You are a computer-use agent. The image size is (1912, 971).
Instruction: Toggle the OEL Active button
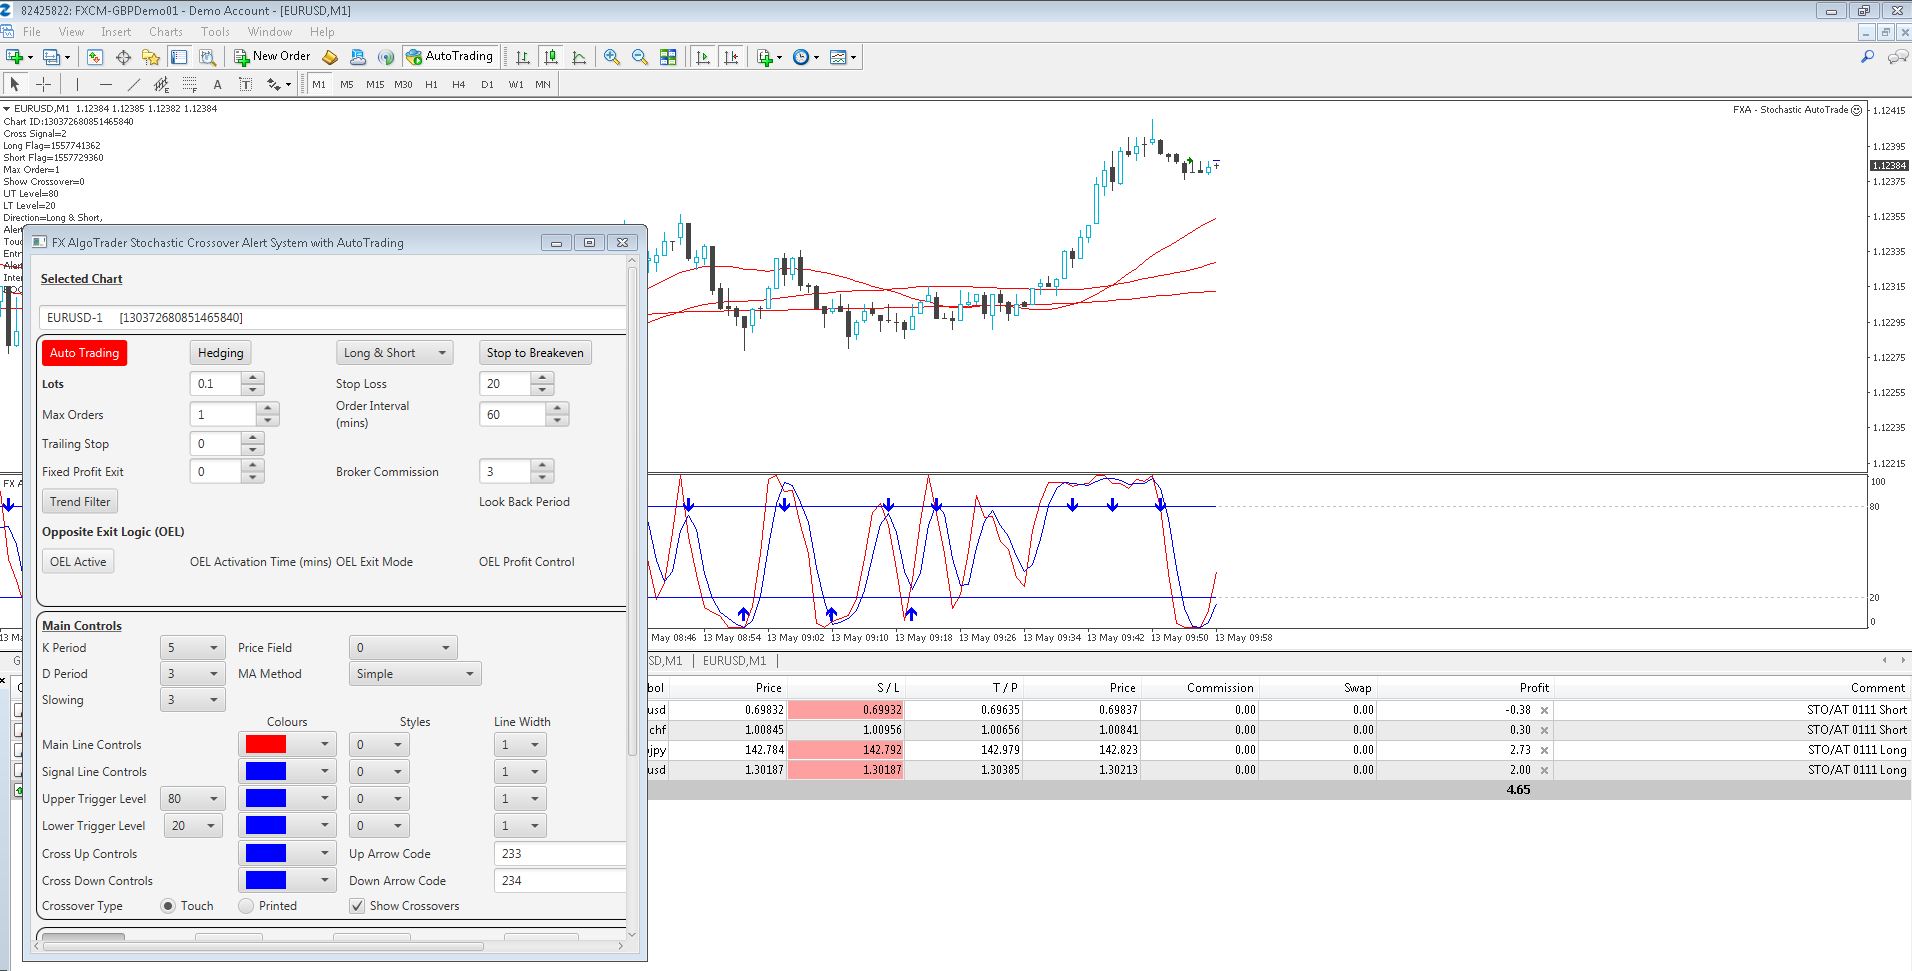coord(78,561)
